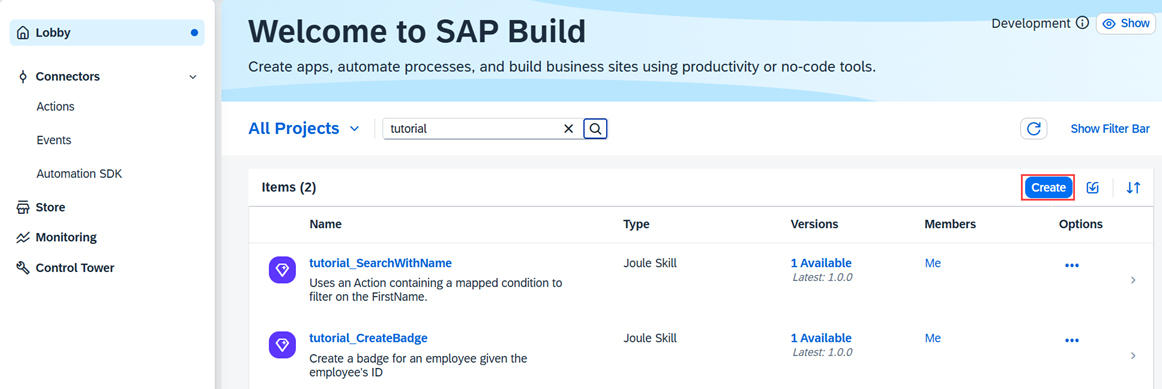Click the Name column header
This screenshot has width=1162, height=389.
pos(325,224)
